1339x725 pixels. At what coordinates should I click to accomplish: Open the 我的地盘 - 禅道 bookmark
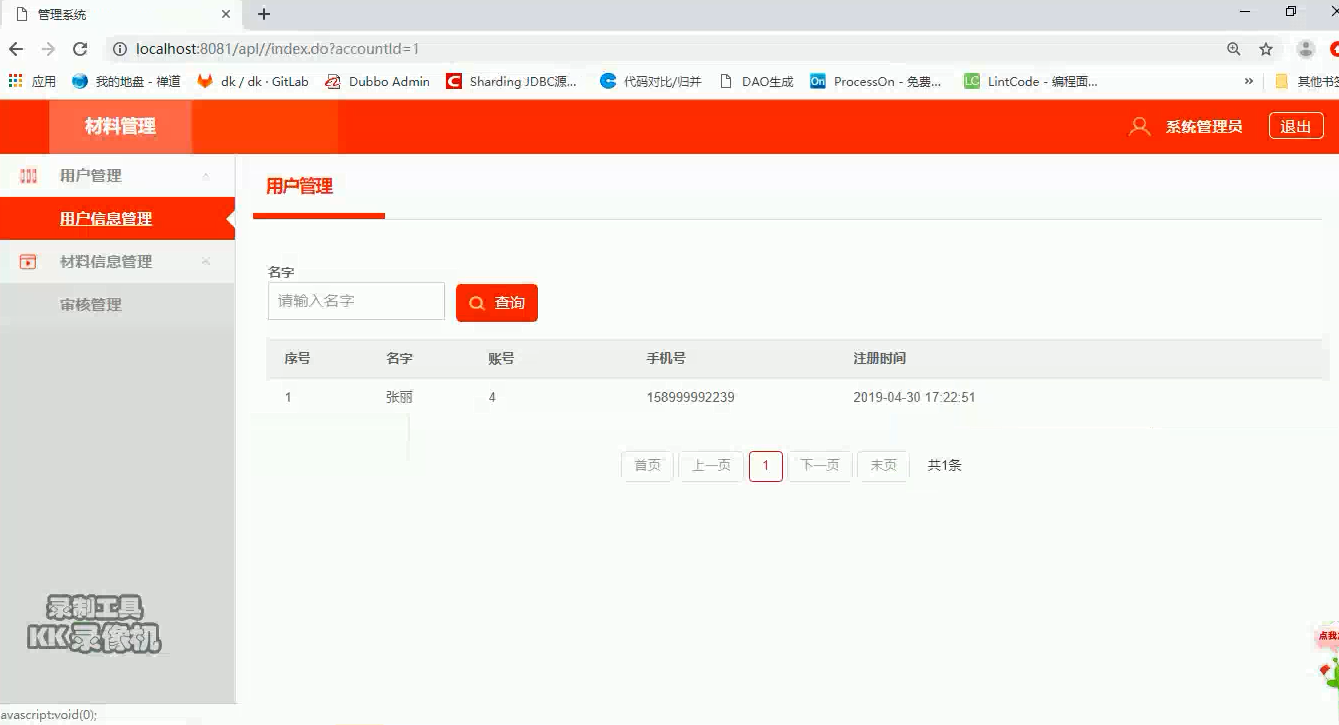[126, 81]
